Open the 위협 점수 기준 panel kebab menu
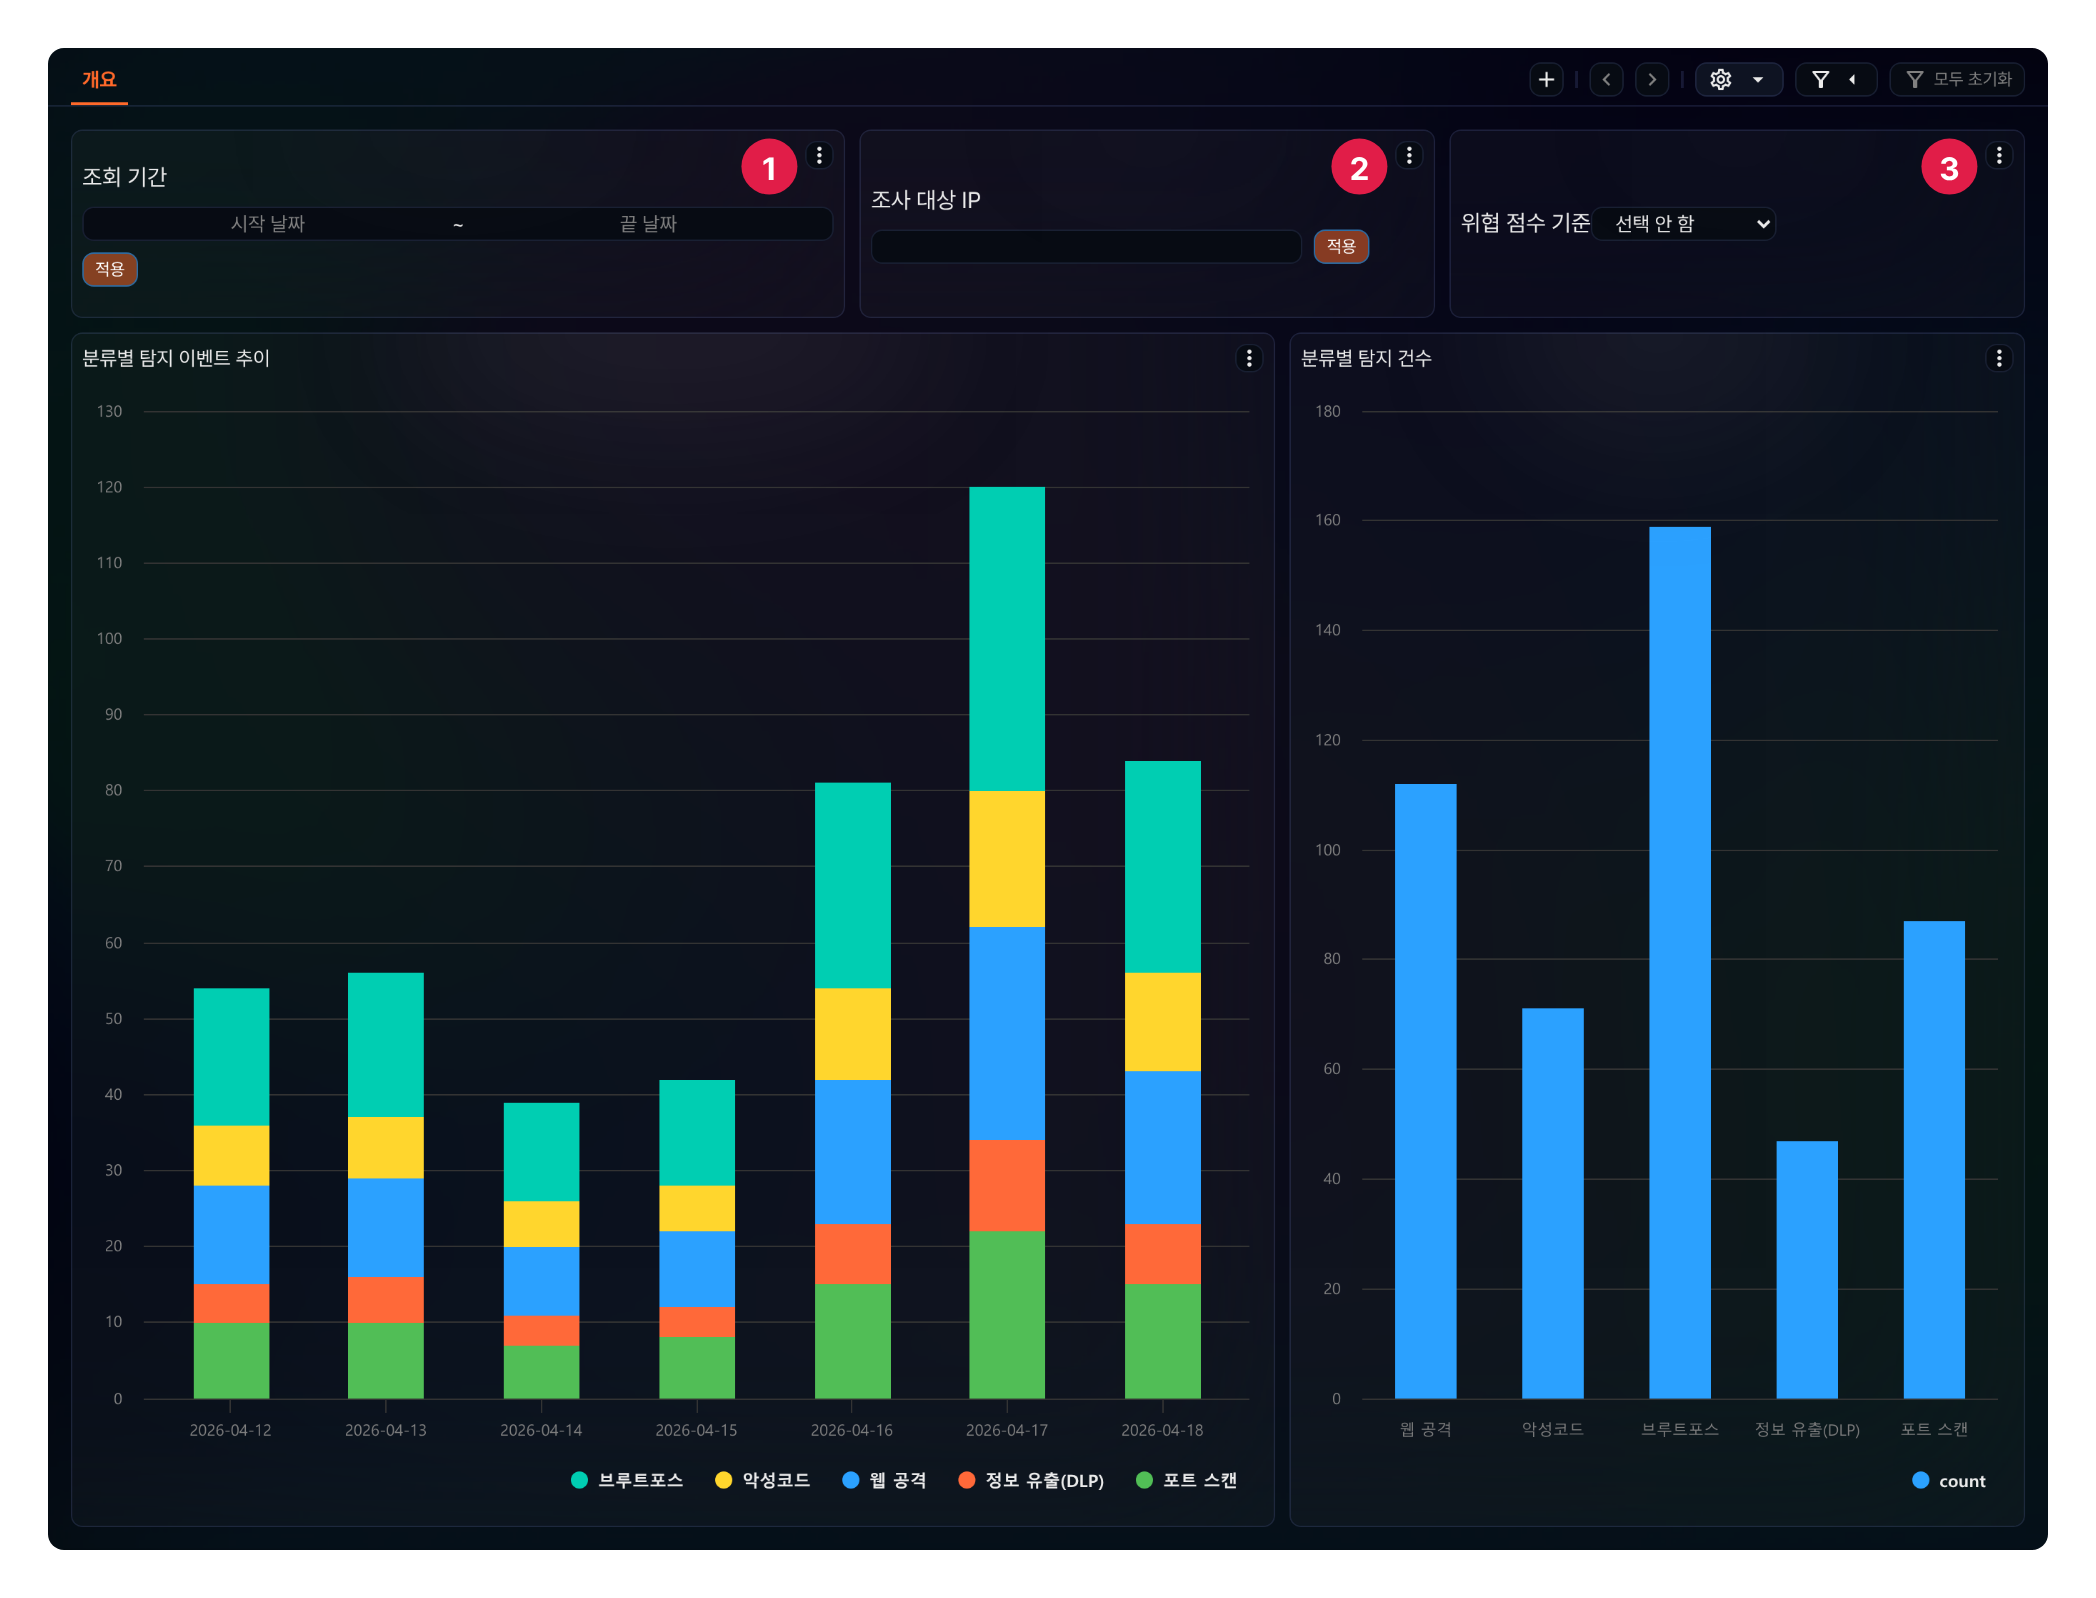This screenshot has height=1598, width=2096. pos(1999,156)
